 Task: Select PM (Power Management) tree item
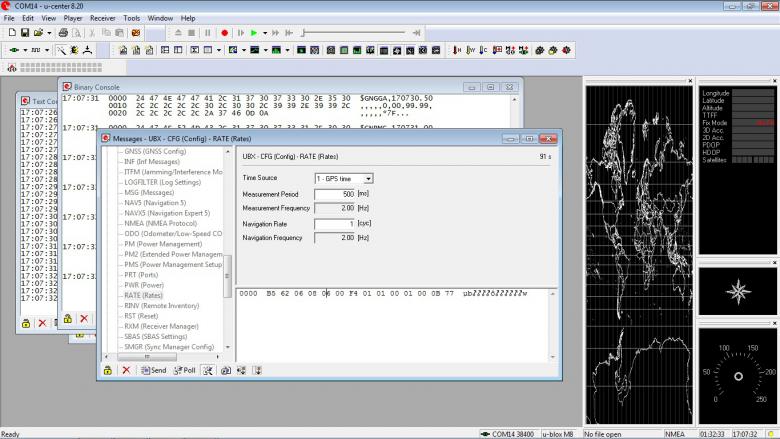tap(163, 244)
